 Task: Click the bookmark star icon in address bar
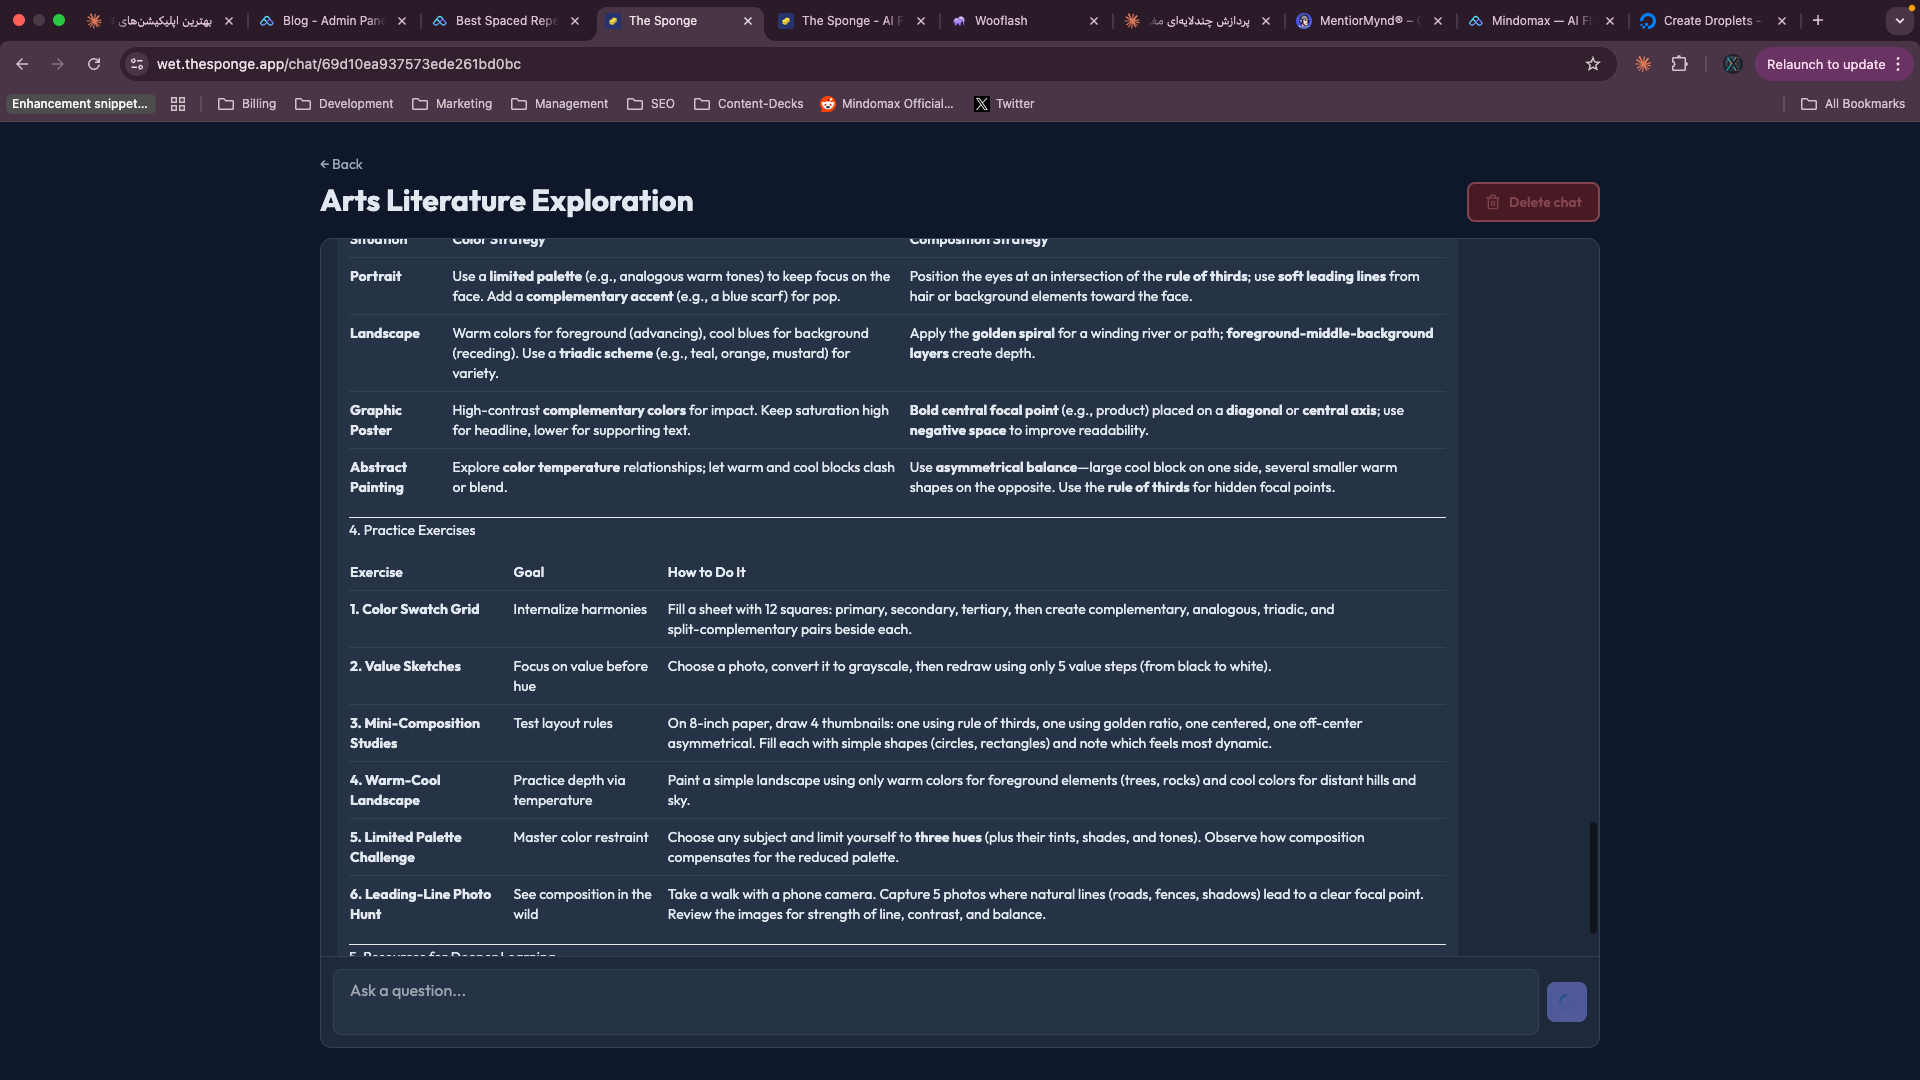tap(1593, 64)
